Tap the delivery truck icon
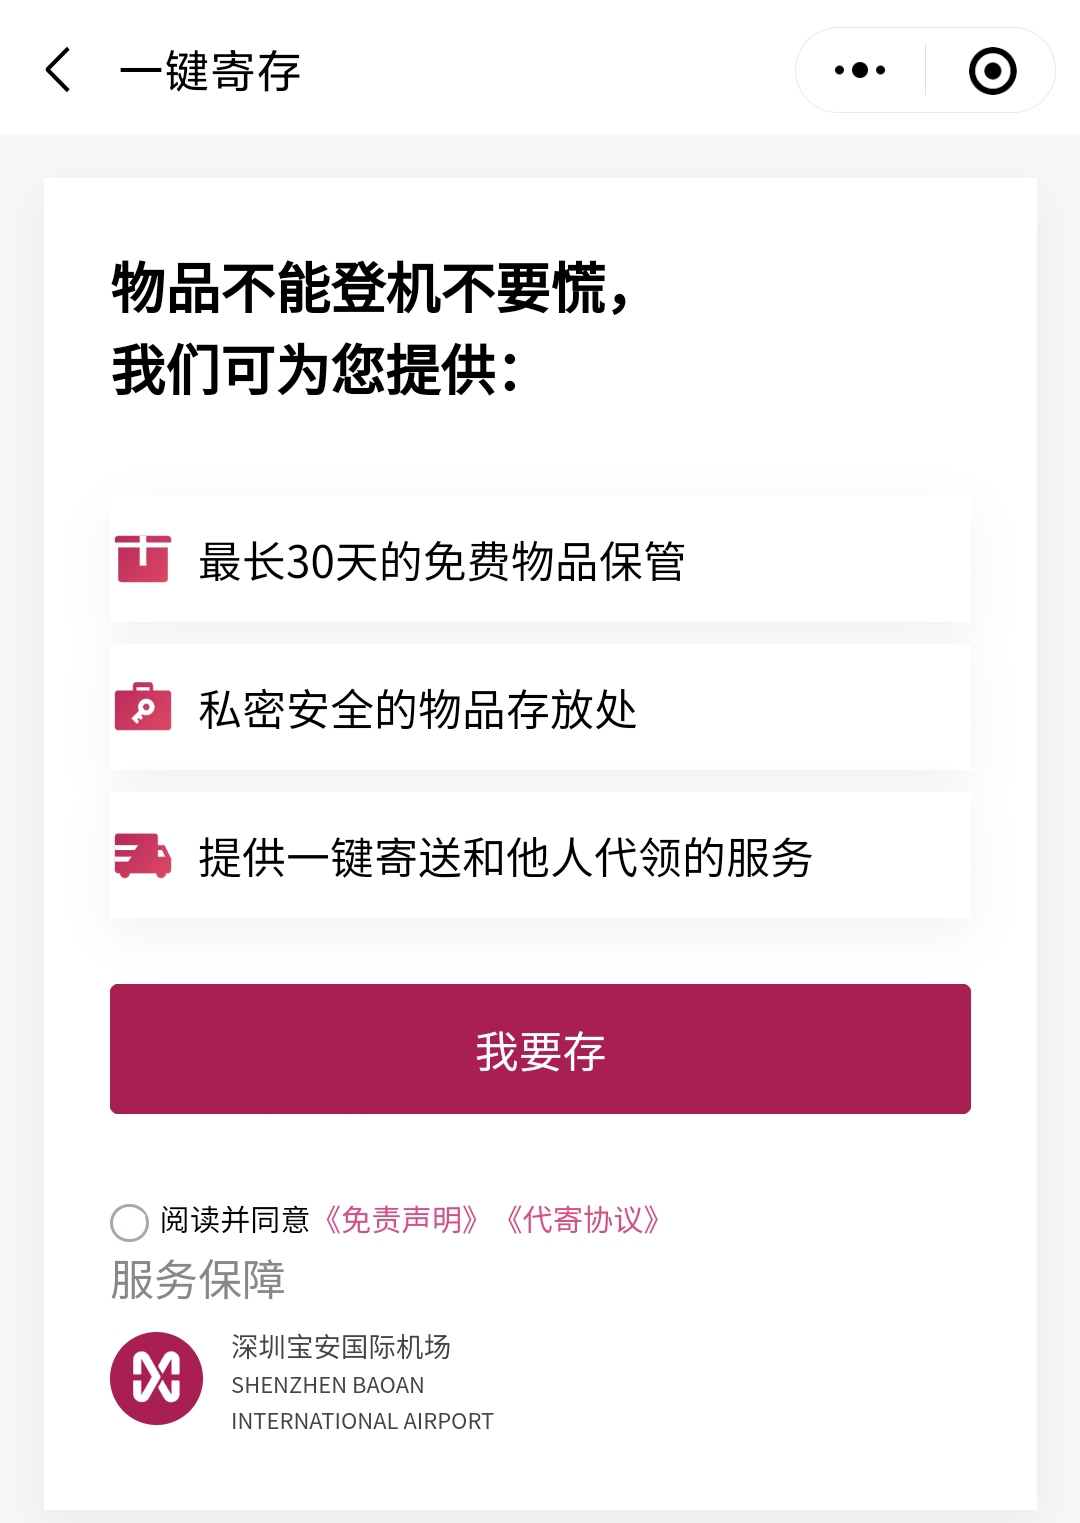 [143, 855]
